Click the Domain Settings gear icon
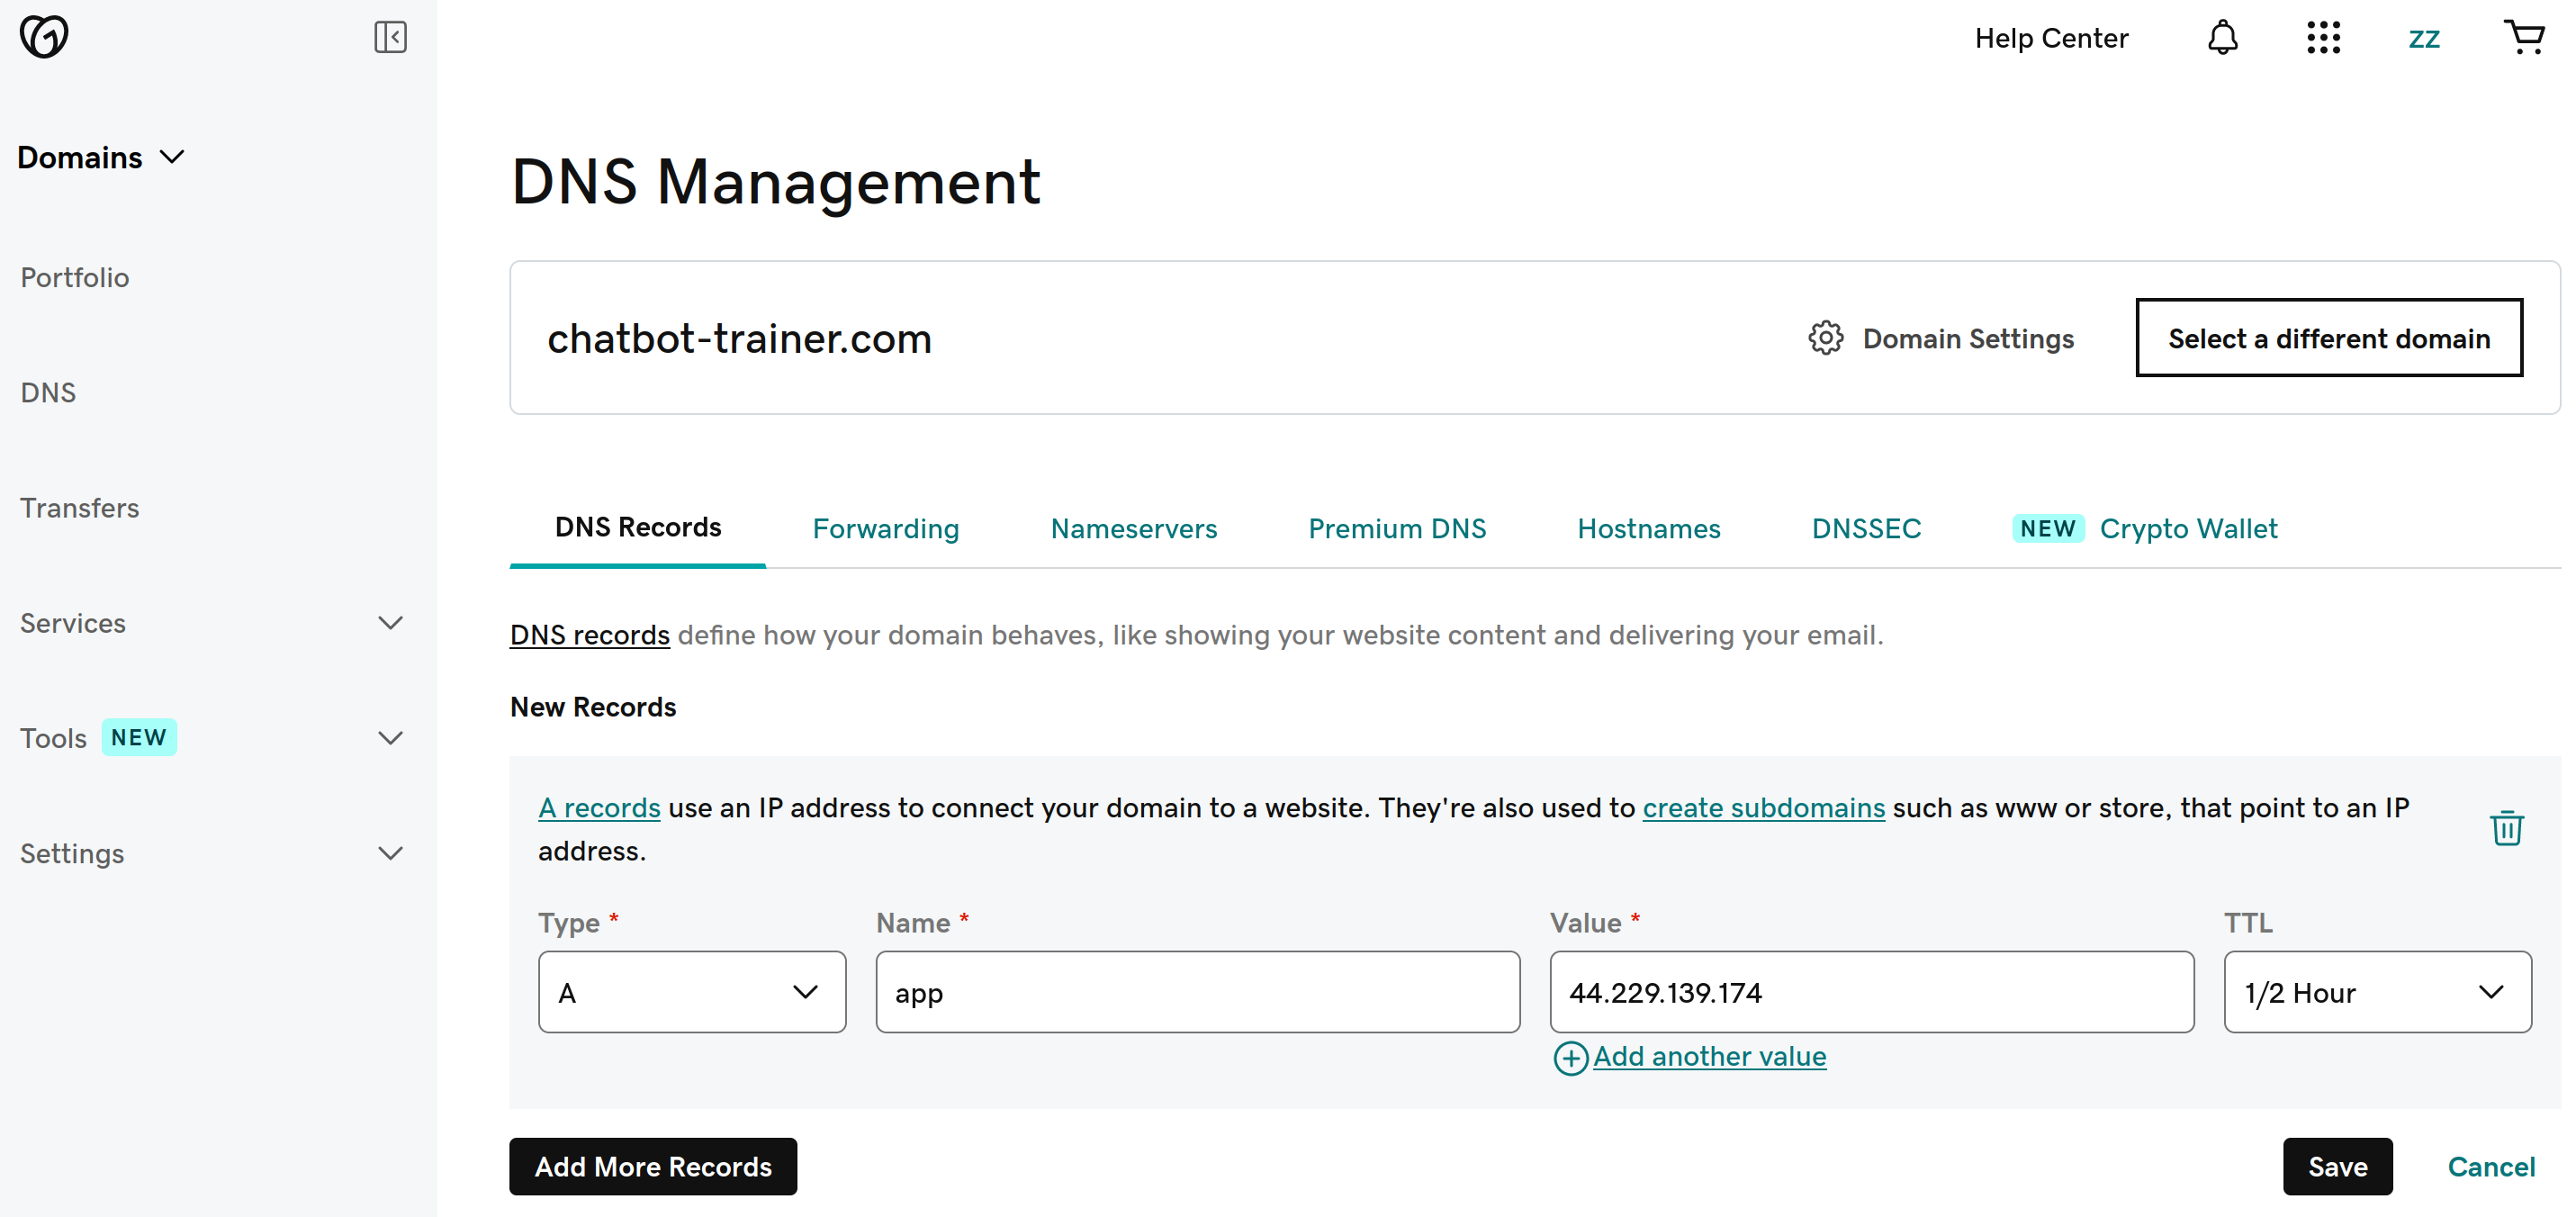The height and width of the screenshot is (1217, 2576). click(1825, 338)
